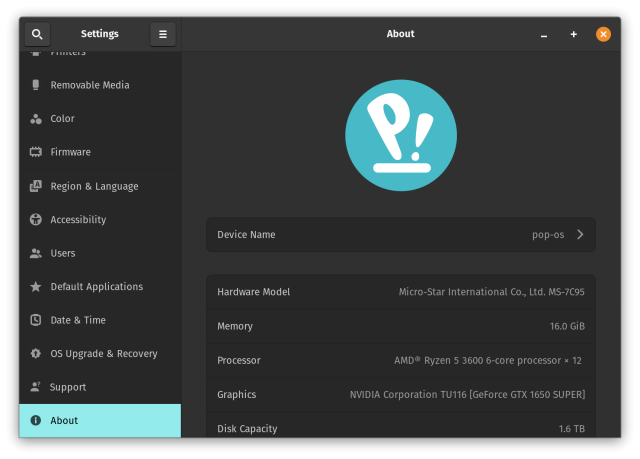The height and width of the screenshot is (459, 640).
Task: Open the Users panel
Action: [x=100, y=253]
